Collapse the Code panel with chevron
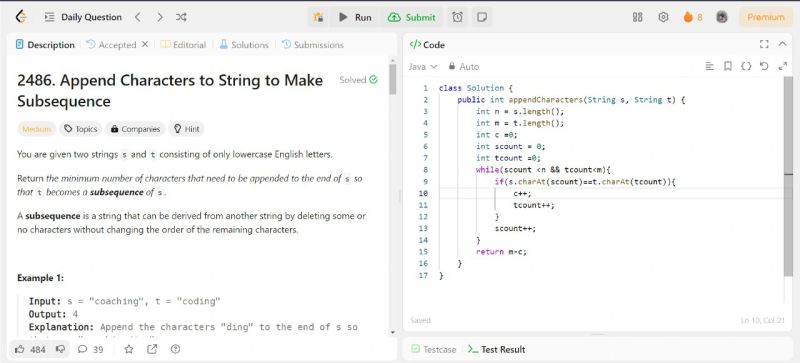Screen dimensions: 800x363 [783, 44]
